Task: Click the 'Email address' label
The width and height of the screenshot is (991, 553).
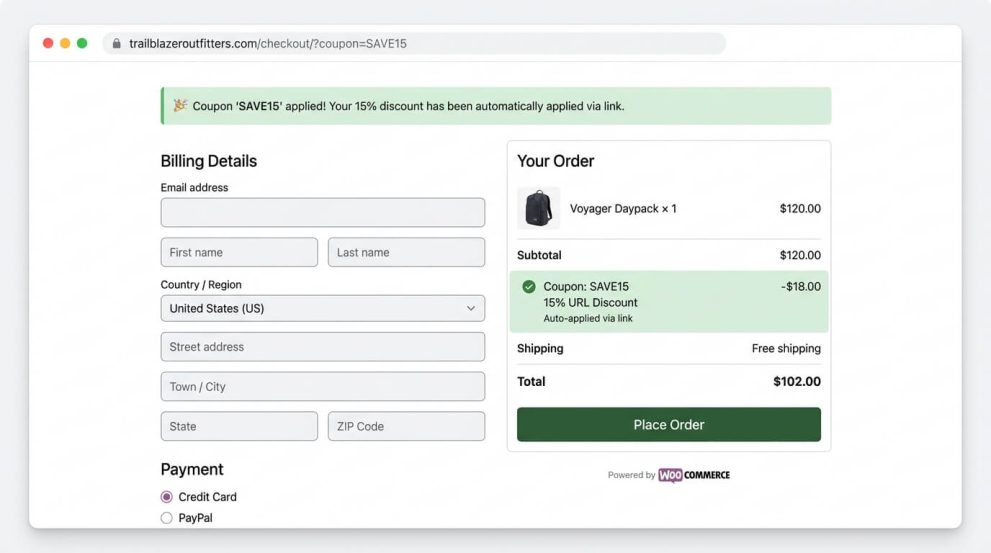Action: 194,188
